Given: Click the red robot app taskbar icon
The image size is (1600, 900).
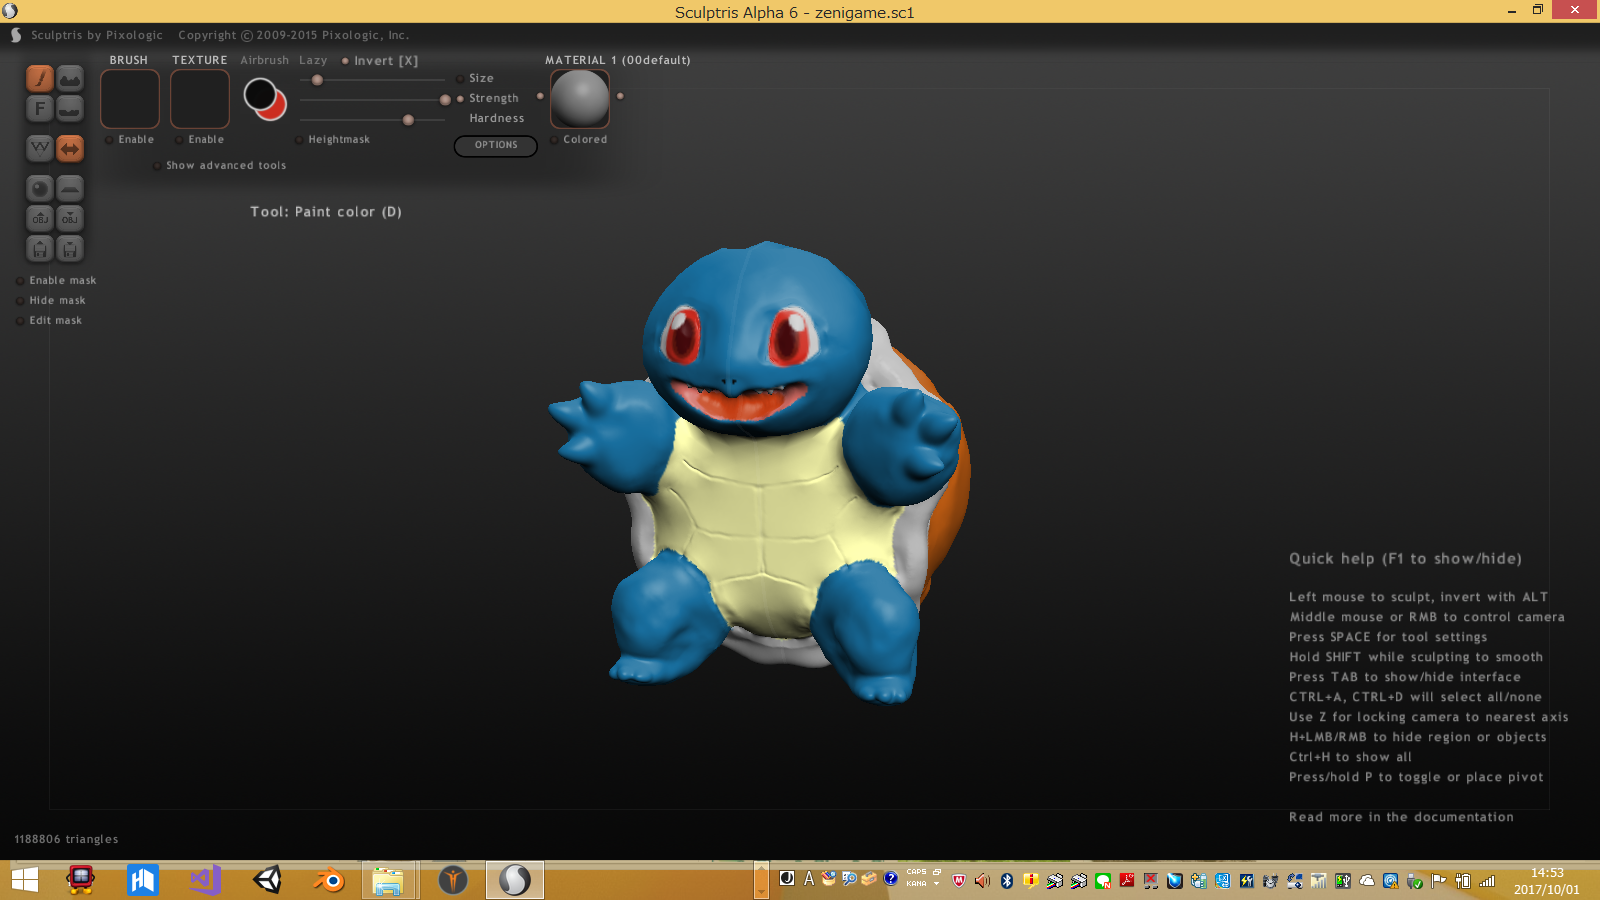Looking at the screenshot, I should click(x=80, y=880).
